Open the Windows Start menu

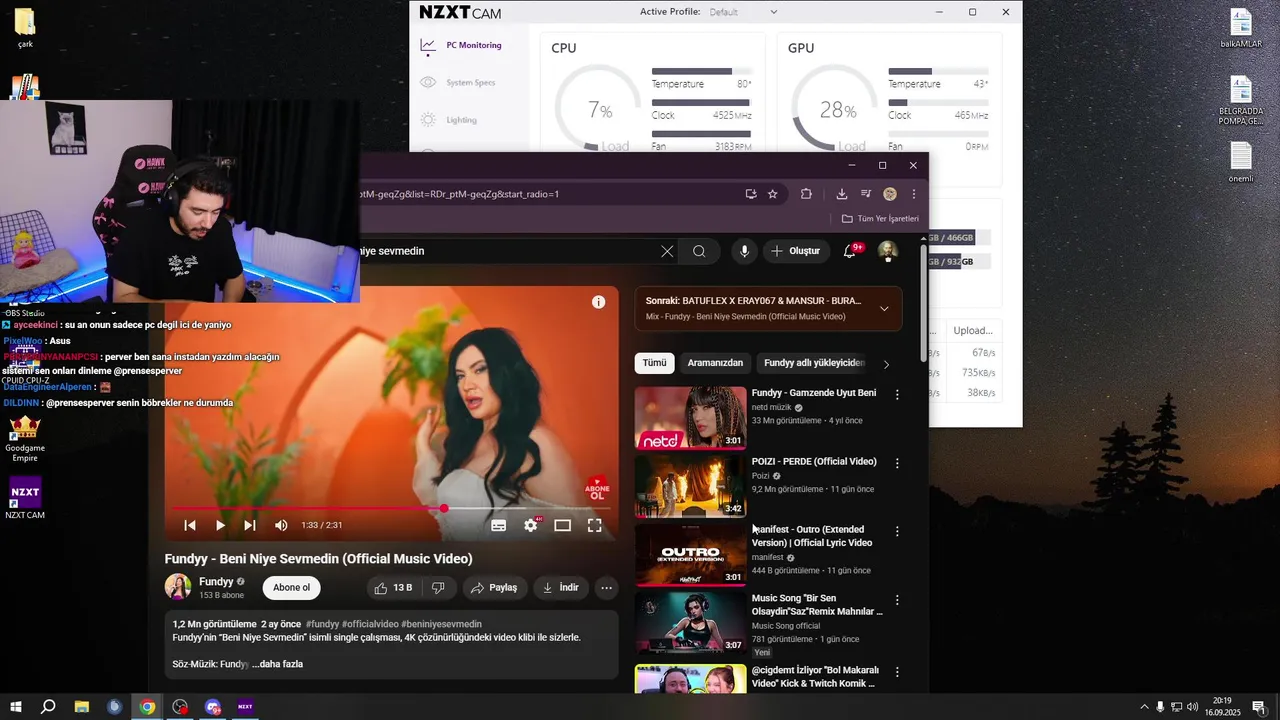tap(16, 707)
